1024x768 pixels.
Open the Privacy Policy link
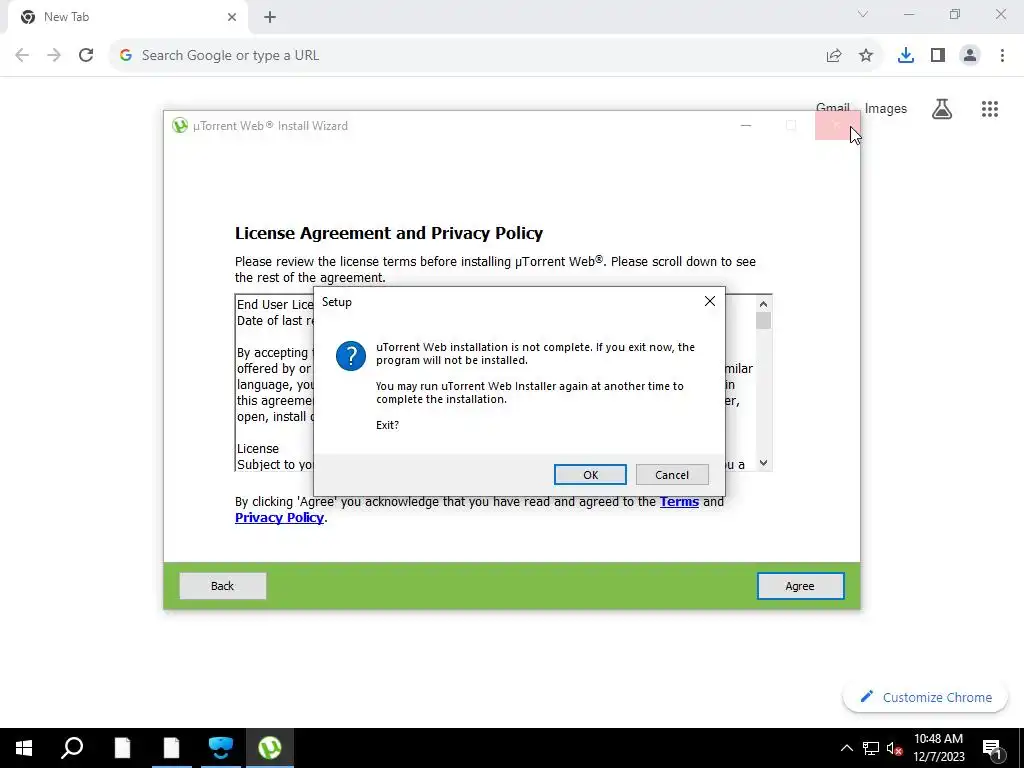pyautogui.click(x=279, y=518)
